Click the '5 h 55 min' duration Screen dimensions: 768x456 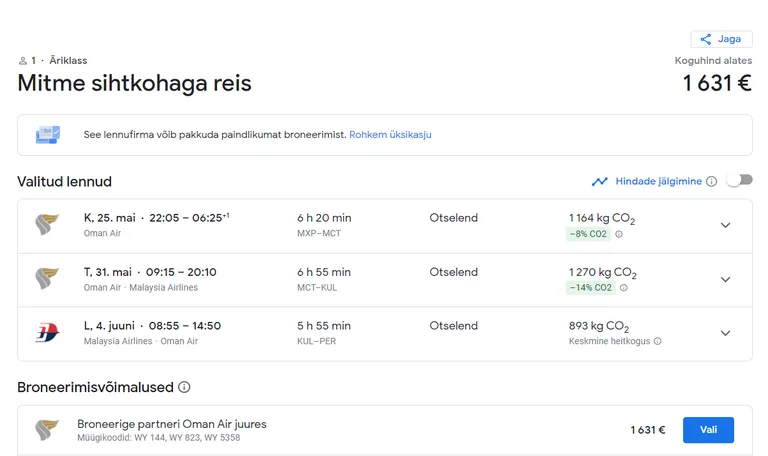[324, 326]
